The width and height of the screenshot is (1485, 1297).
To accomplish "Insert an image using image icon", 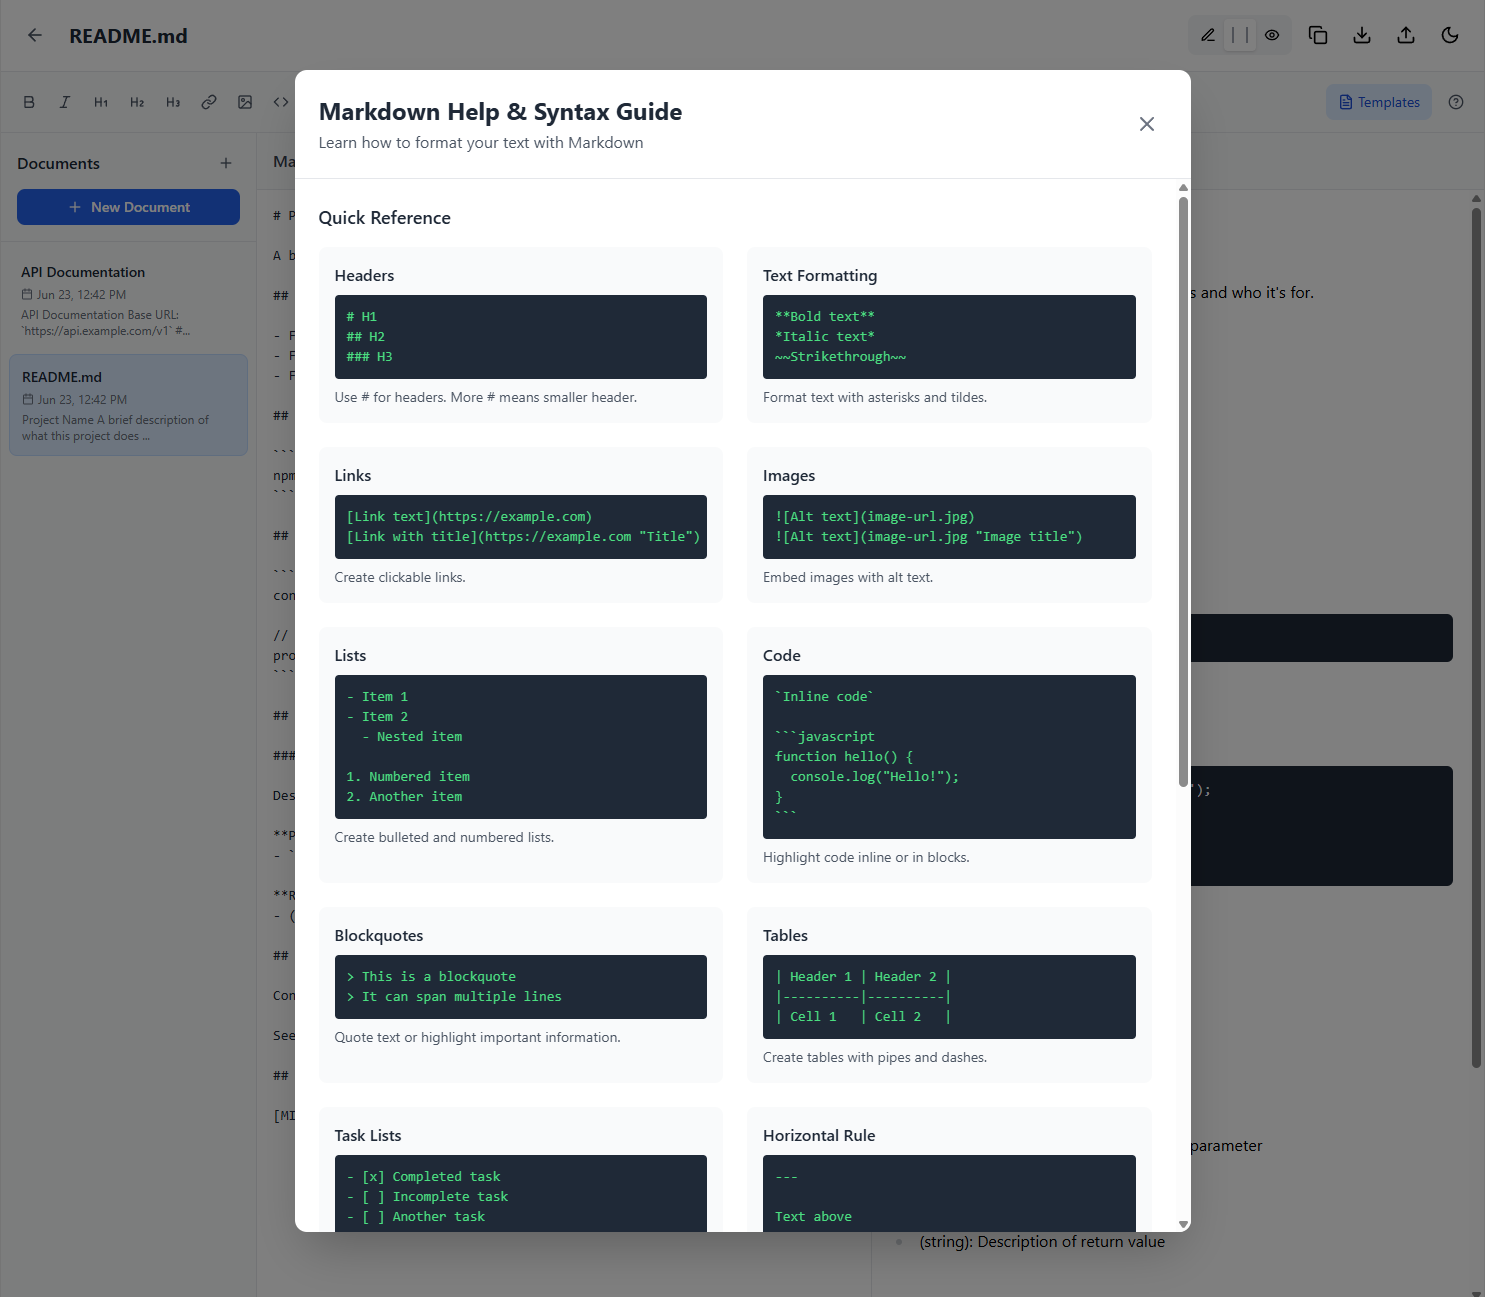I will click(x=245, y=102).
